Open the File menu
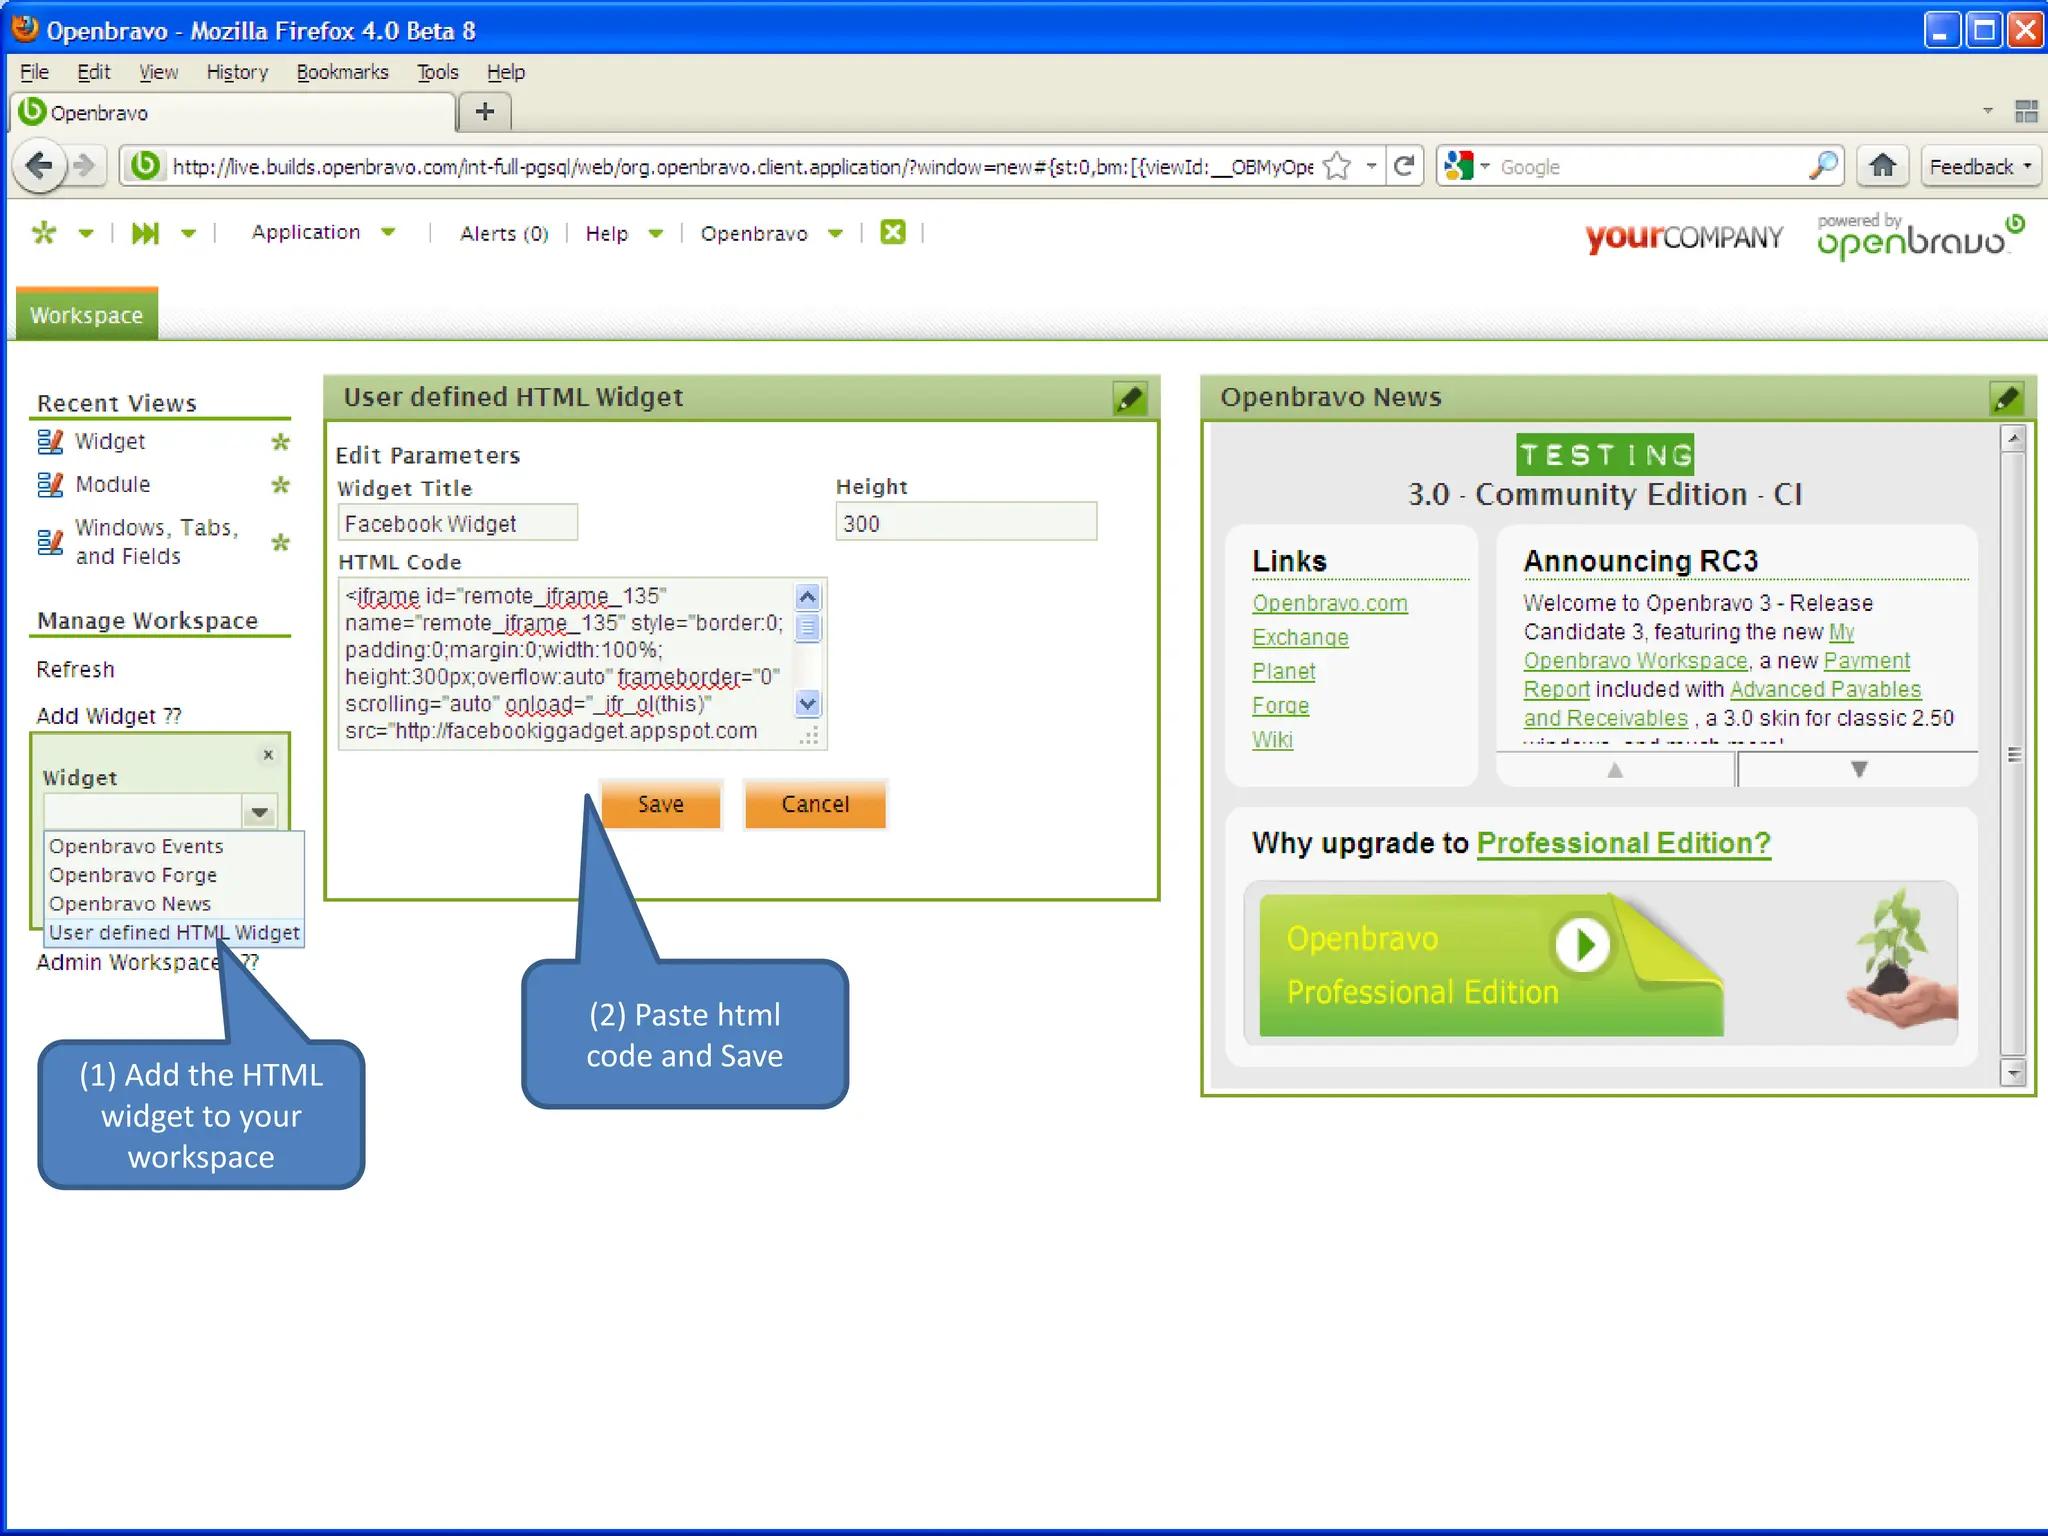The image size is (2048, 1536). click(x=34, y=72)
